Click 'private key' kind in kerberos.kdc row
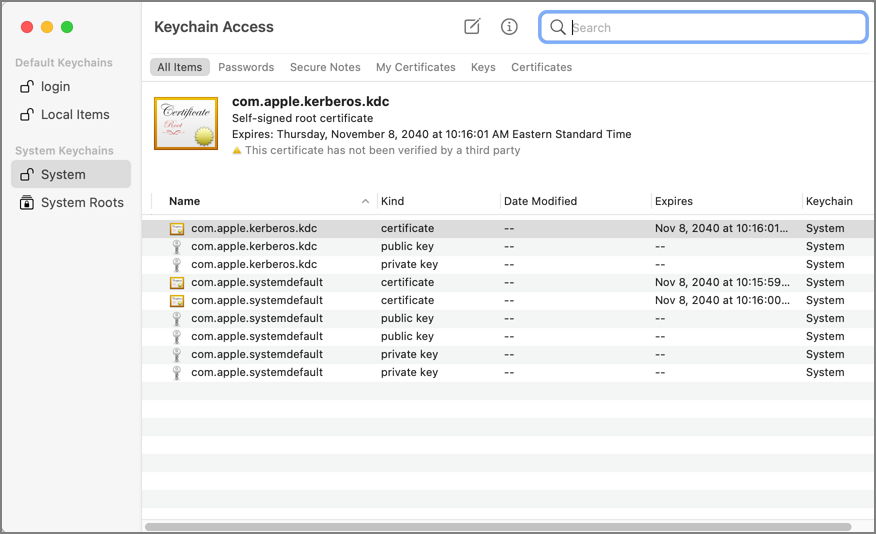The width and height of the screenshot is (876, 534). [410, 264]
